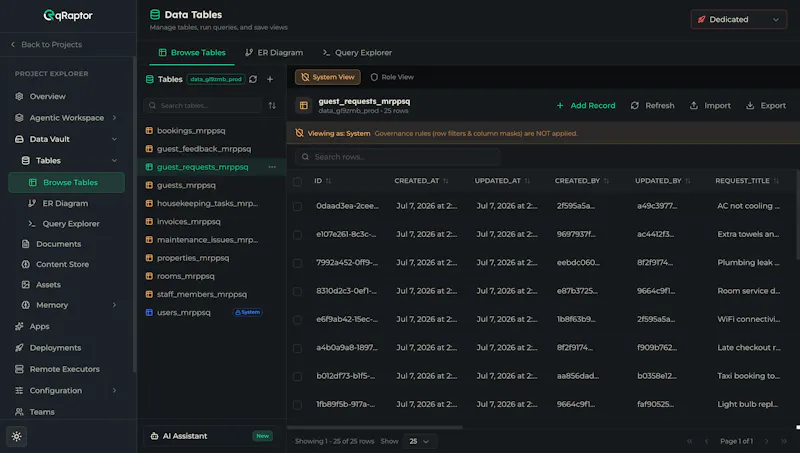Sort by UPDATED_AT column arrows
Viewport: 800px width, 453px height.
point(527,181)
